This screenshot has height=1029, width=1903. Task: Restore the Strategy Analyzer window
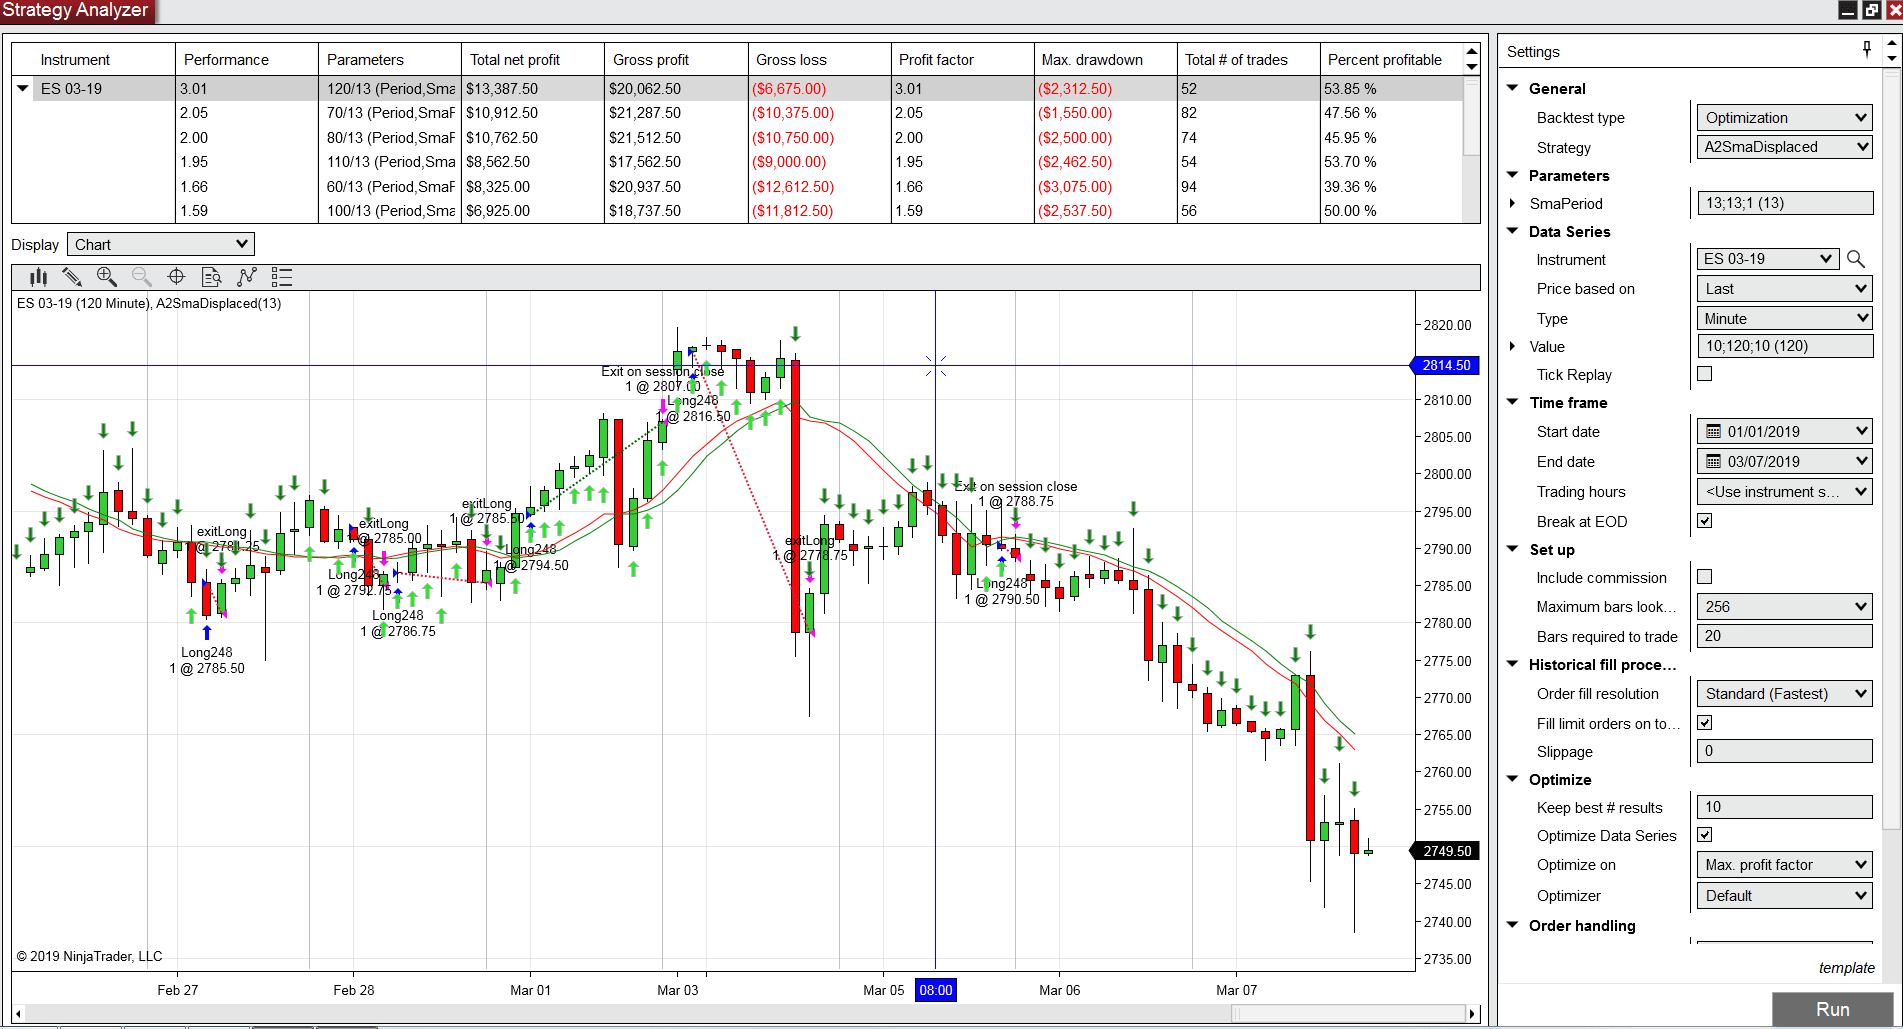pos(1872,10)
